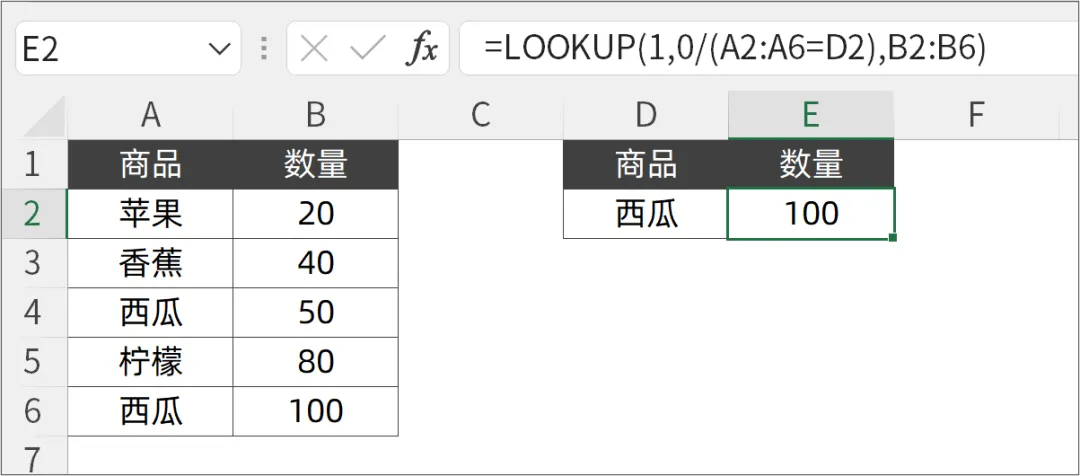Click inside the Name Box showing E2
Screen dimensions: 1080x476
coord(100,49)
